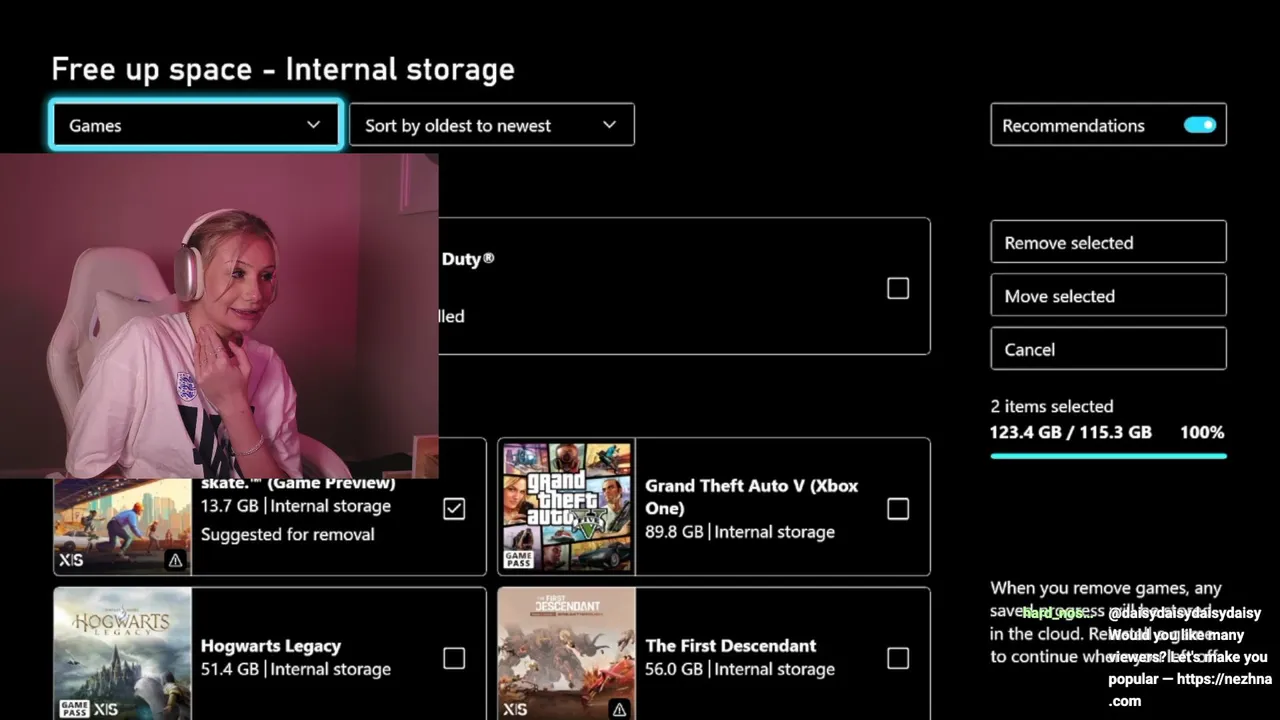Screen dimensions: 1280x720
Task: Select the Hogwarts Legacy cover thumbnail
Action: point(122,654)
